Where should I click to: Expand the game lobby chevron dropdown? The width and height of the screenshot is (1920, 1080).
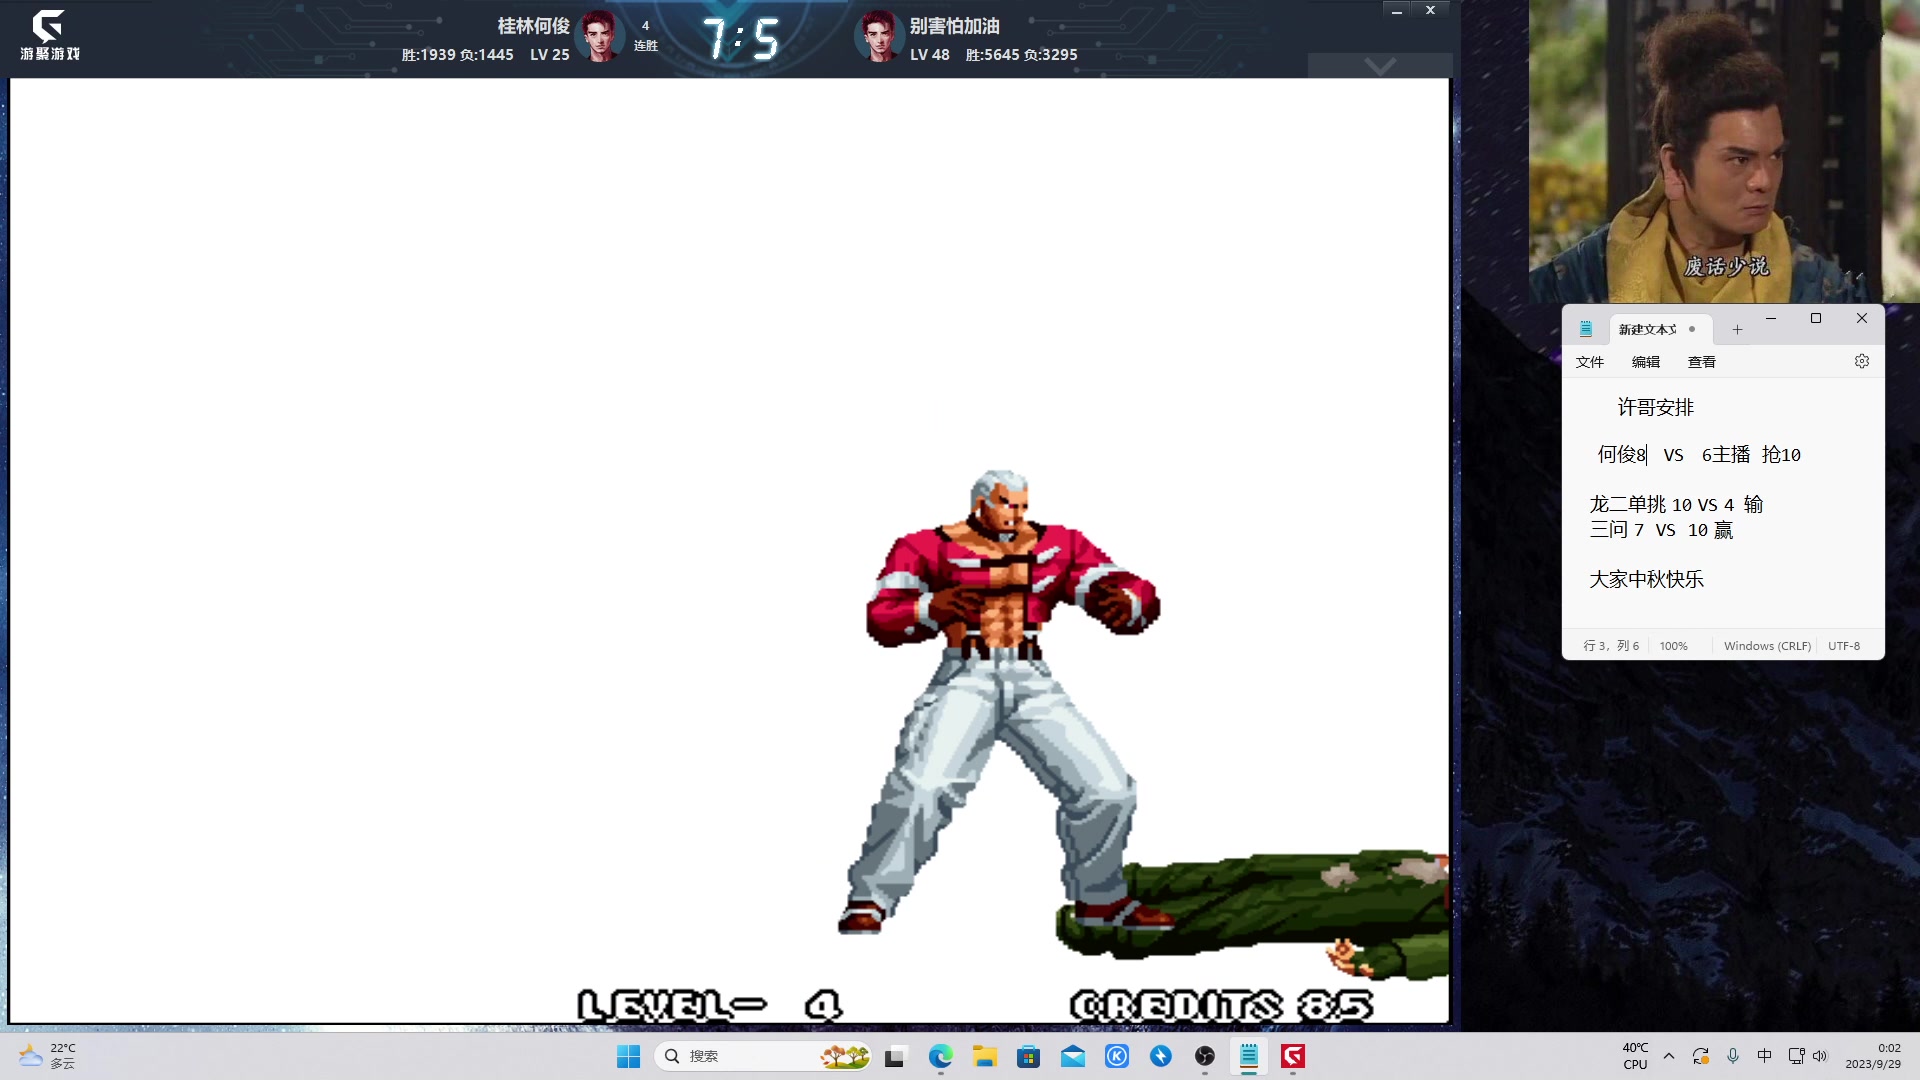(x=1380, y=66)
